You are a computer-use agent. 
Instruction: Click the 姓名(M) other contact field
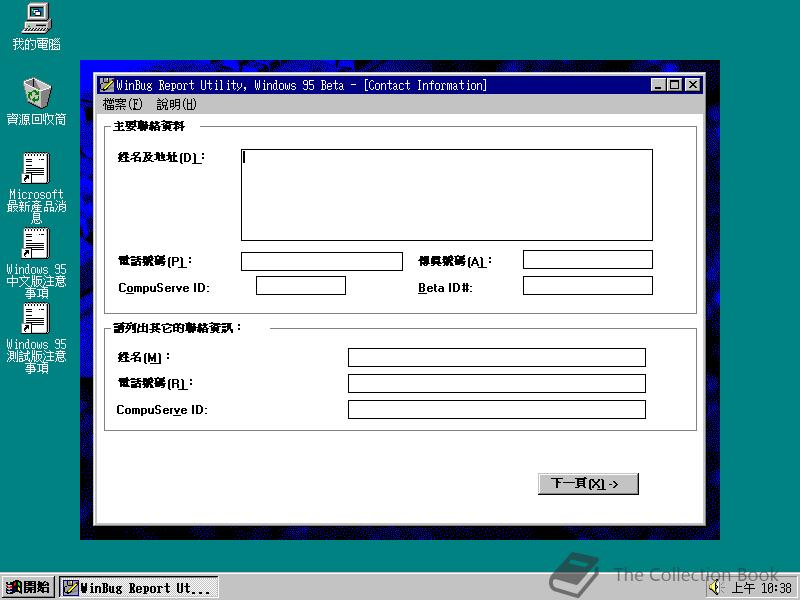(496, 358)
